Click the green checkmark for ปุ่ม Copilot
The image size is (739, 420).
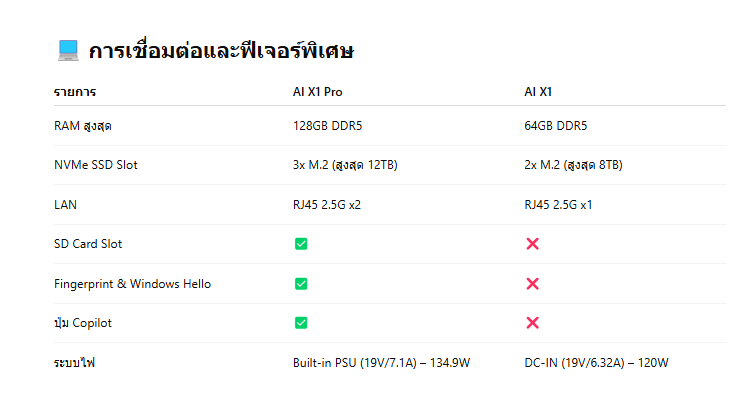[x=301, y=323]
